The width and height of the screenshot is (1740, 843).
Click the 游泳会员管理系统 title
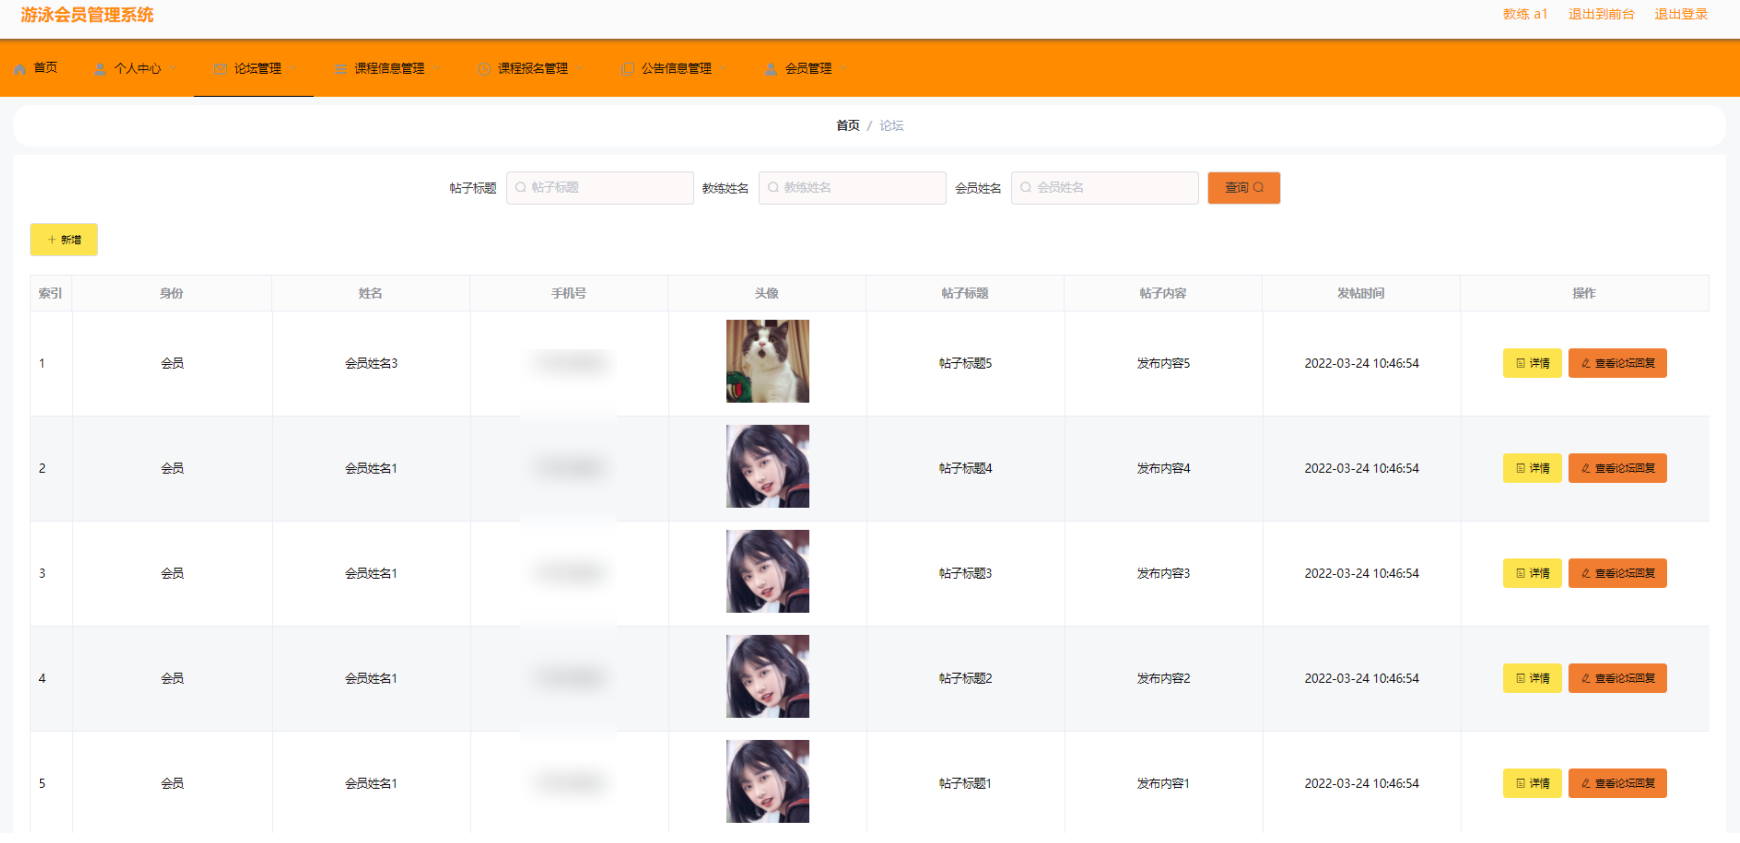(x=87, y=15)
